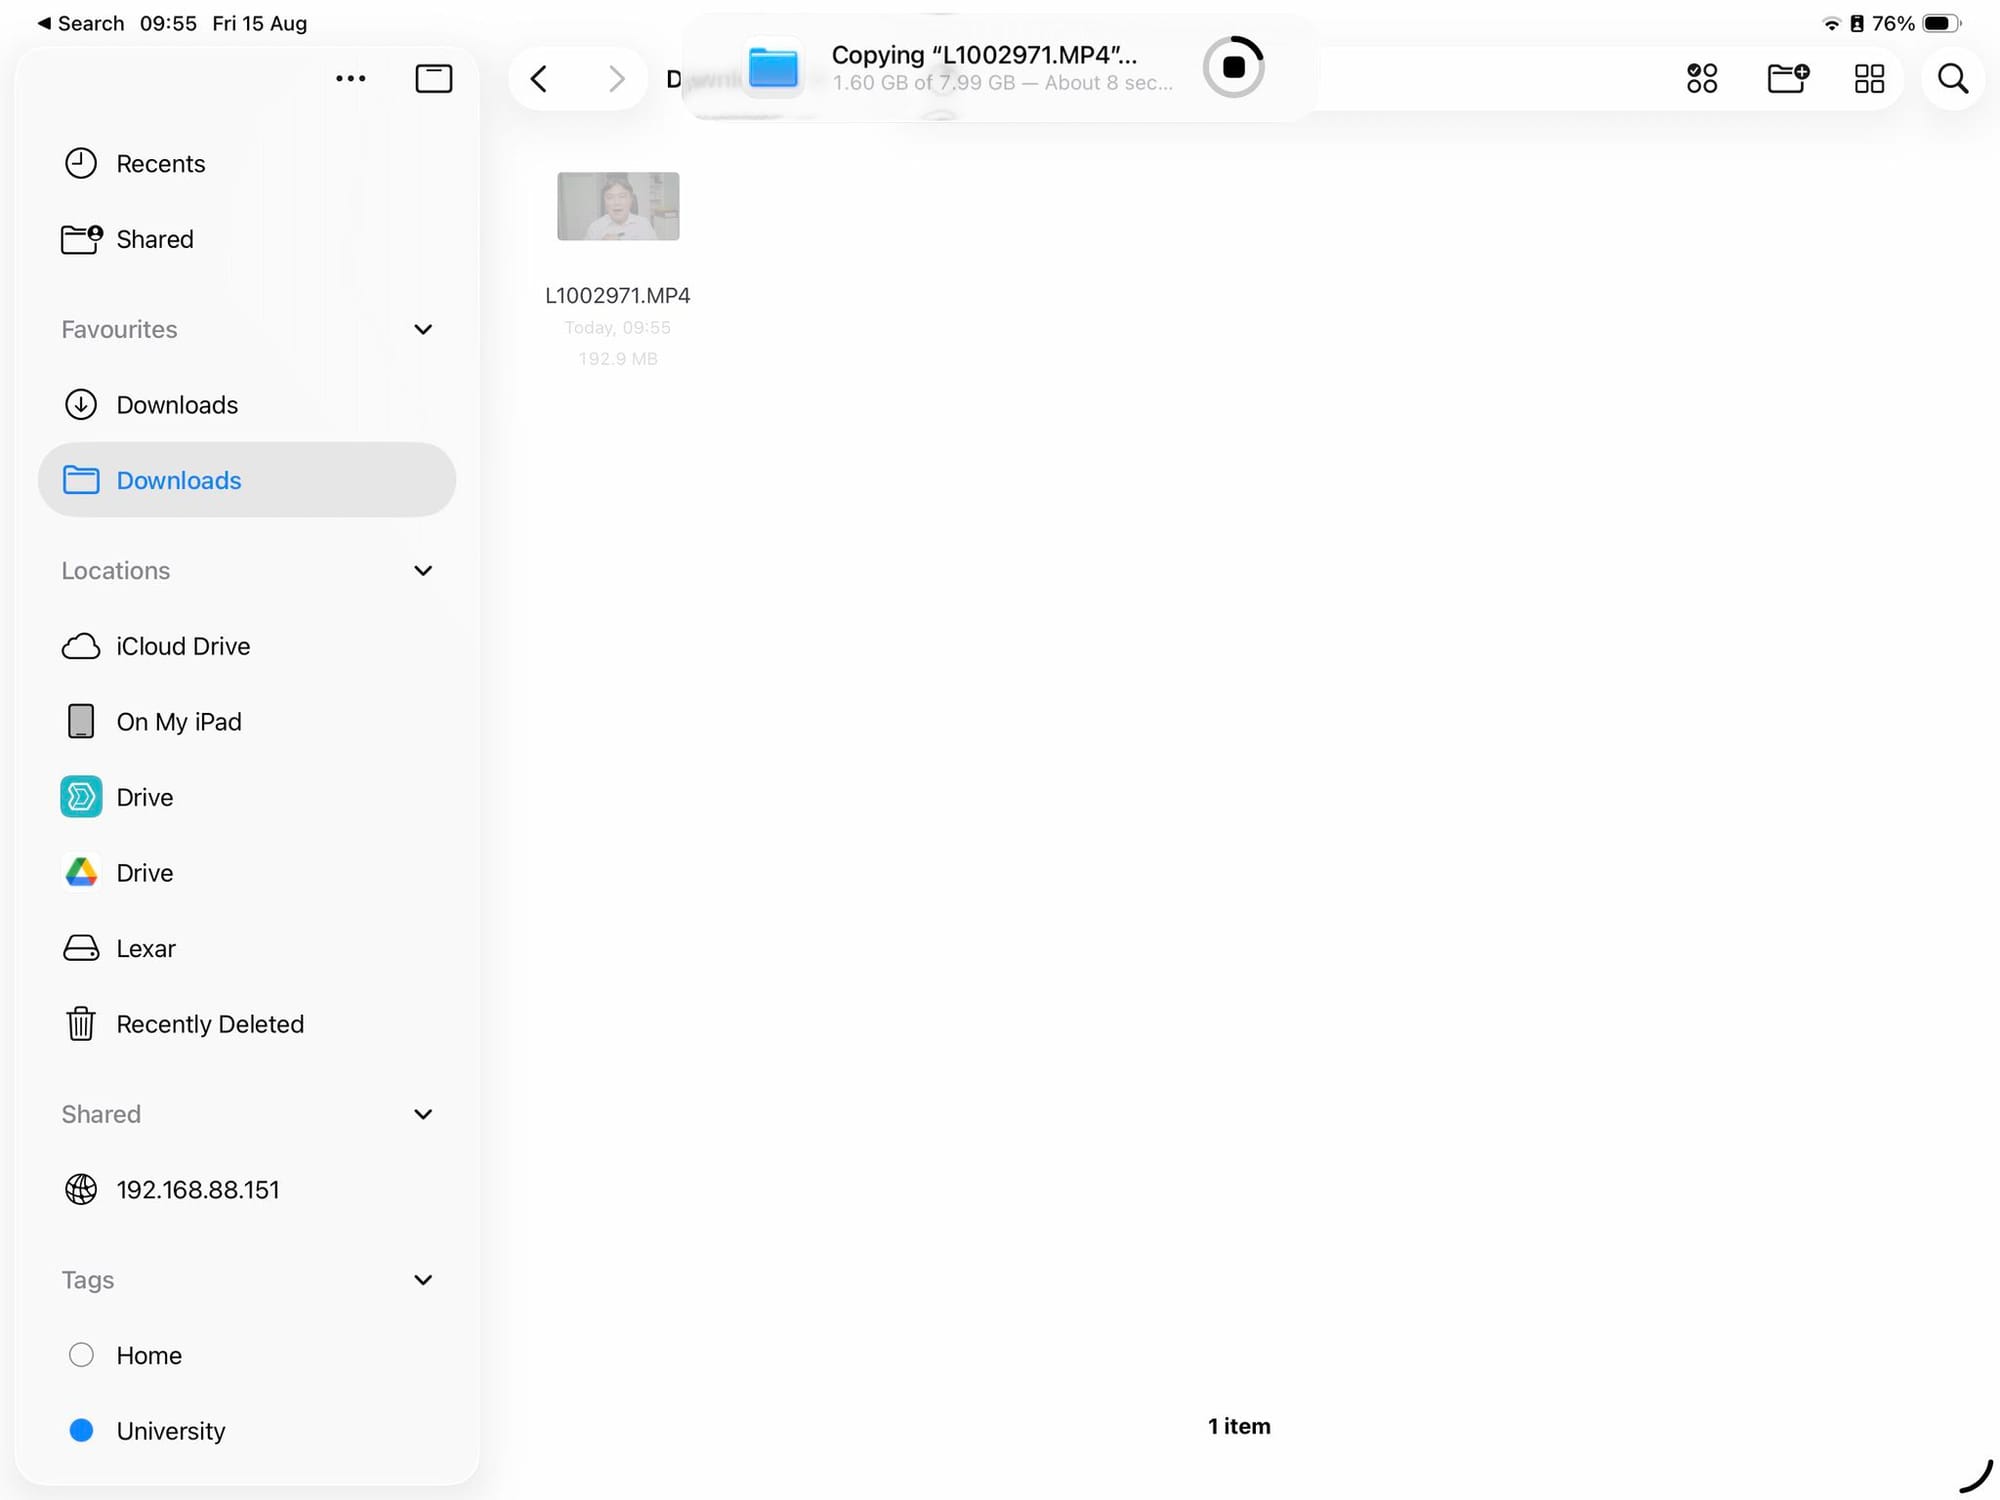Collapse the Tags section
Screen dimensions: 2000x1500
pyautogui.click(x=423, y=1280)
